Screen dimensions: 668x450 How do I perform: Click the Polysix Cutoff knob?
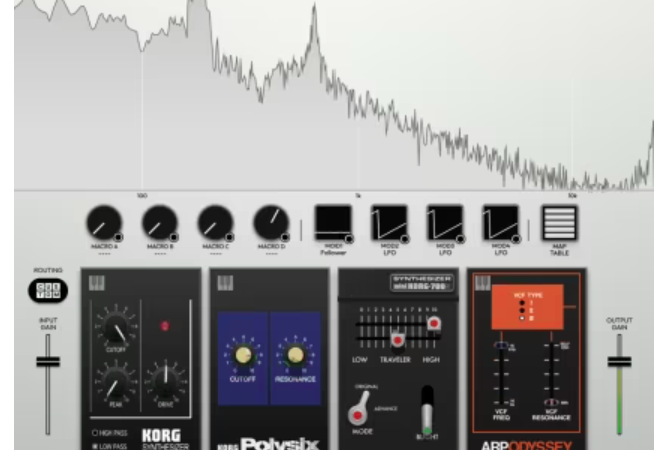point(243,356)
